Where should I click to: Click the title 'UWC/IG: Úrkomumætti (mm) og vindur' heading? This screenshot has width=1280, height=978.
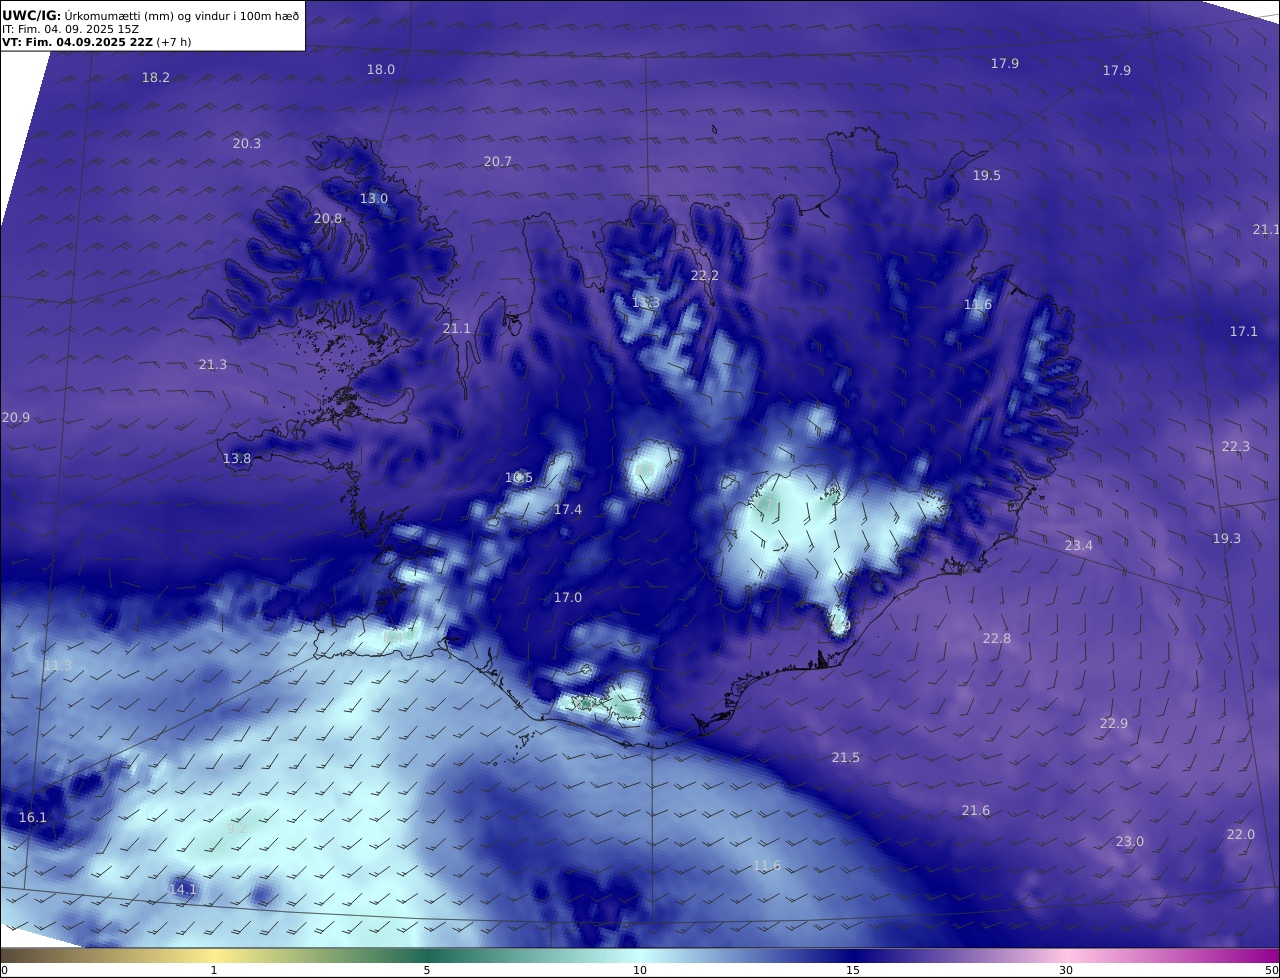tap(150, 15)
